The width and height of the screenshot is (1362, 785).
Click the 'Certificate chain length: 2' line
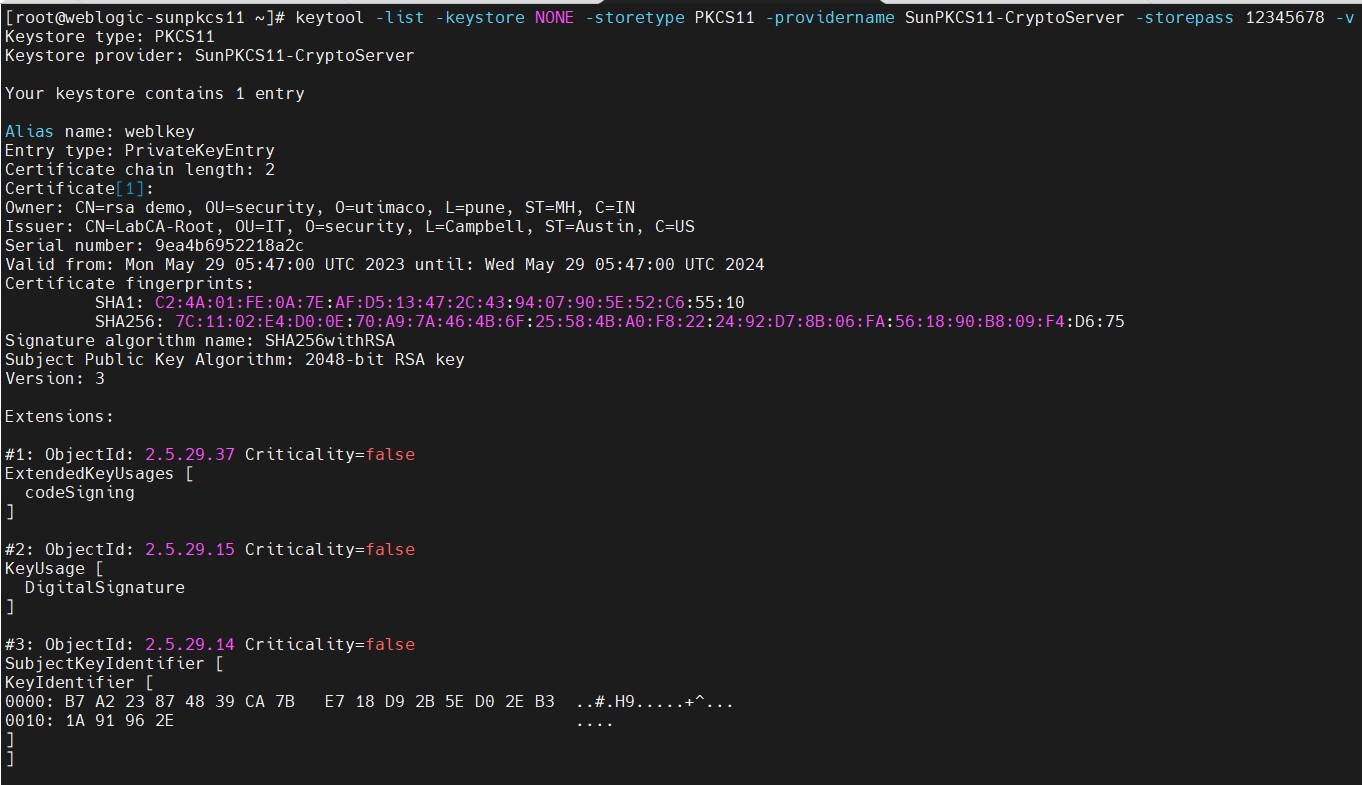140,169
